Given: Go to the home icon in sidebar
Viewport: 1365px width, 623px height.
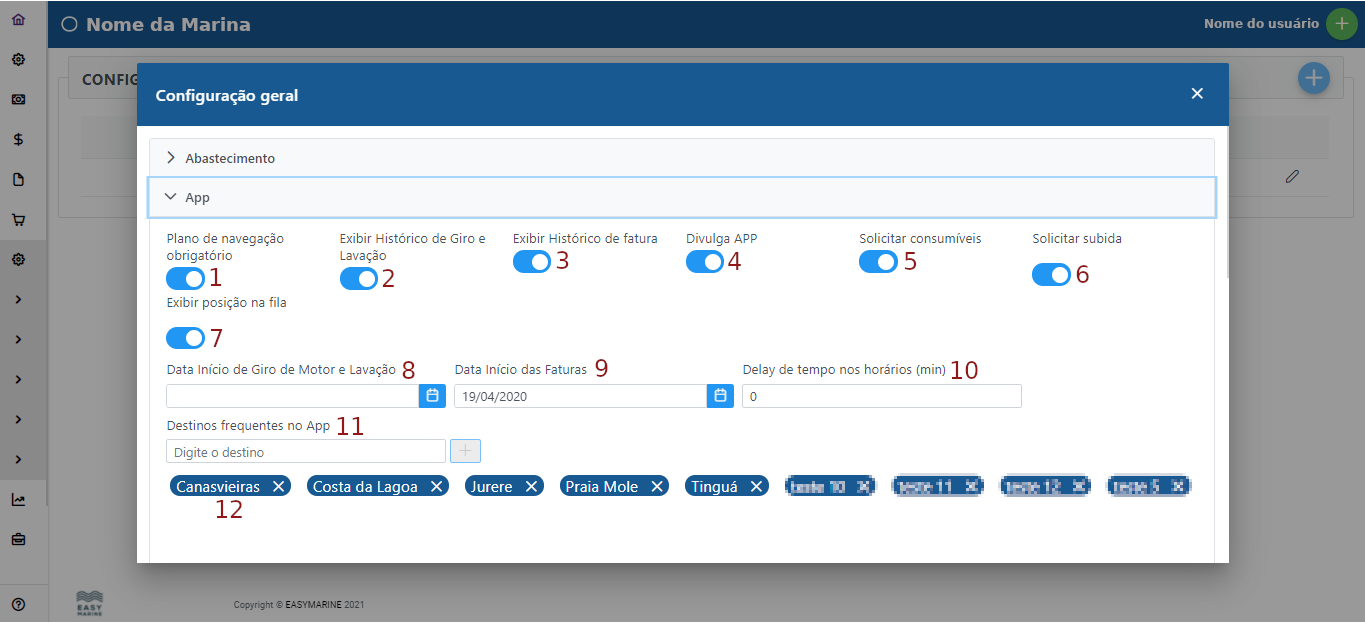Looking at the screenshot, I should pos(18,19).
